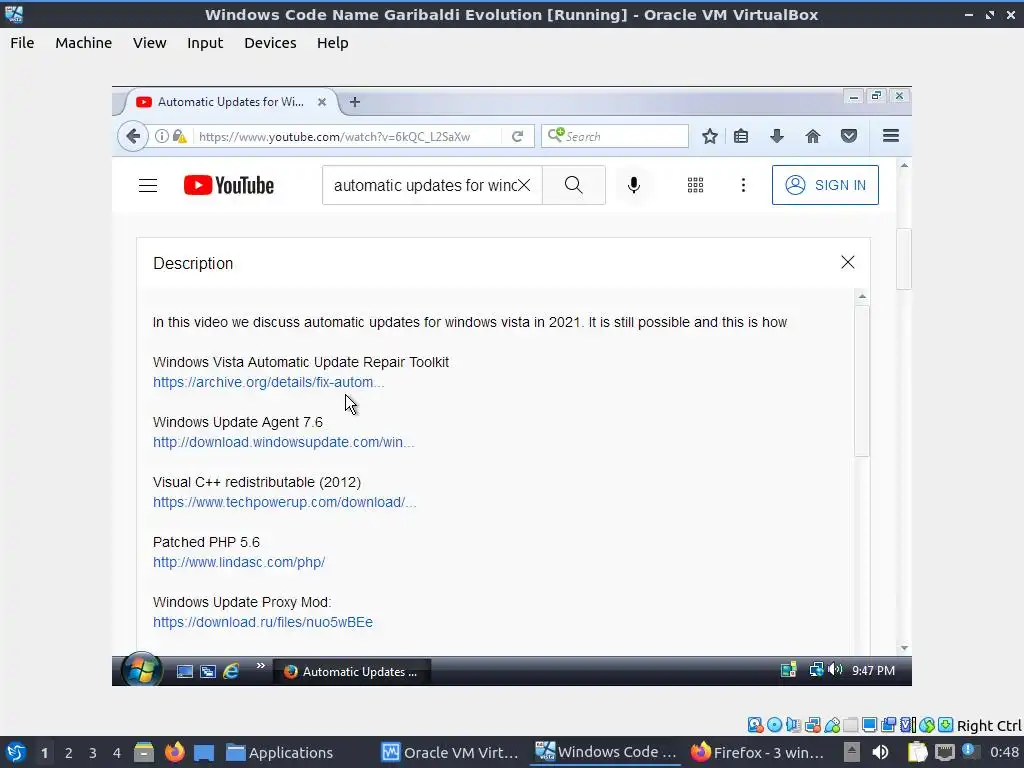Viewport: 1024px width, 768px height.
Task: Open VirtualBox Help menu
Action: (x=332, y=43)
